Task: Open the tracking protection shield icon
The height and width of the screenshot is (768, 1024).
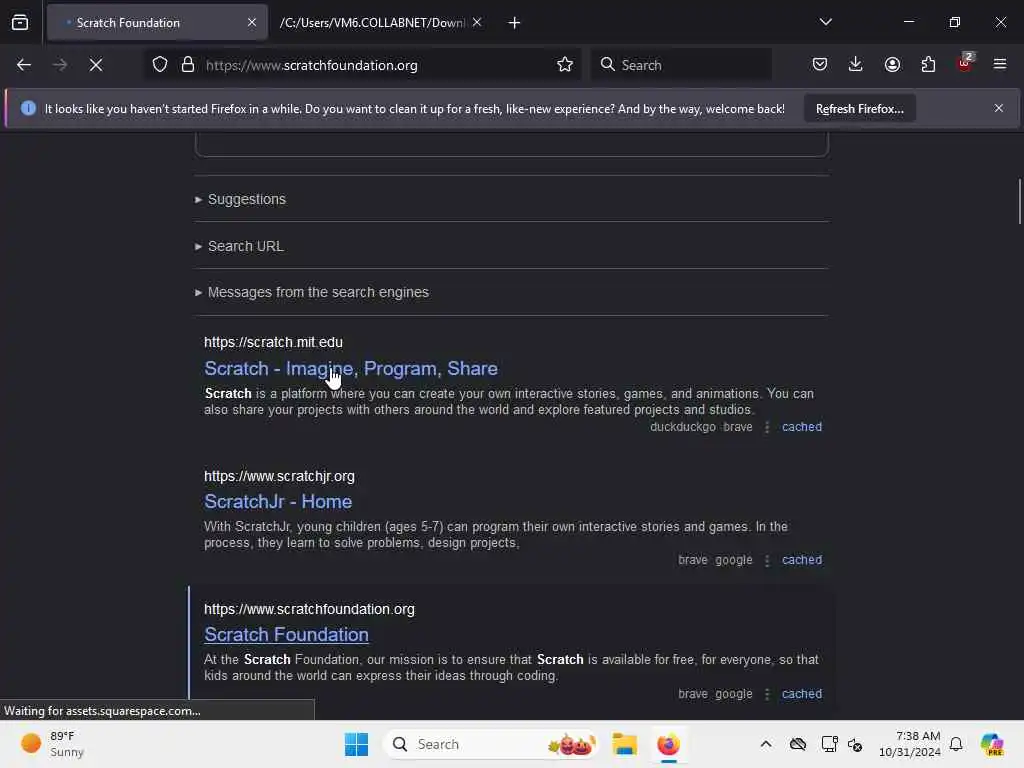Action: 160,65
